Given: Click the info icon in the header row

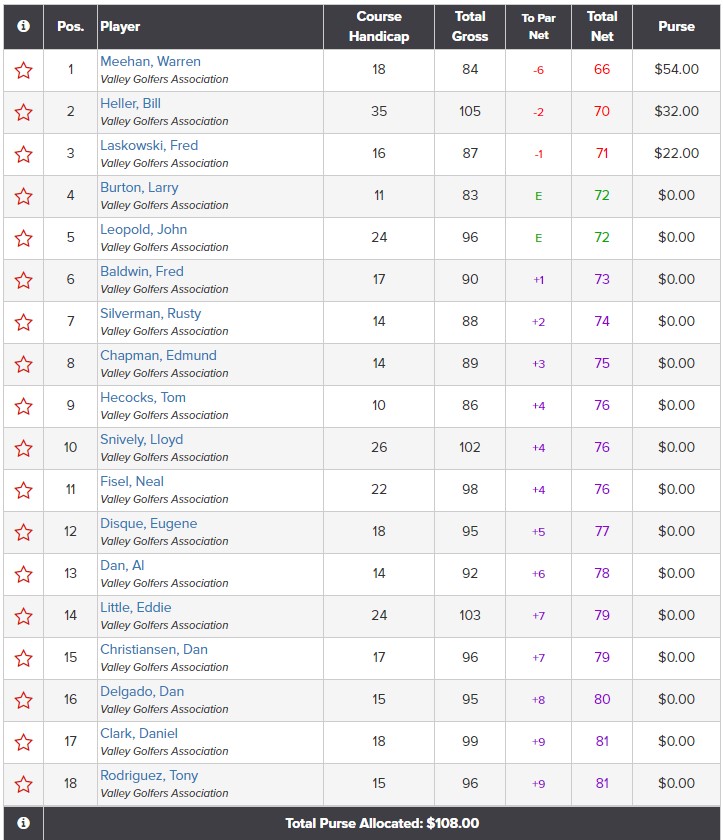Looking at the screenshot, I should pos(23,26).
